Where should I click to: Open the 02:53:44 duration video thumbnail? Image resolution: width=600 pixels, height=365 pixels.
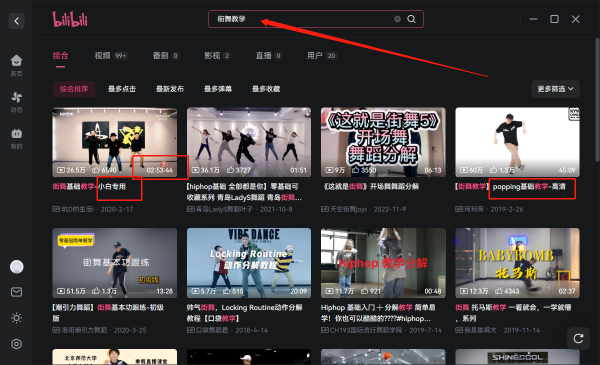click(115, 142)
